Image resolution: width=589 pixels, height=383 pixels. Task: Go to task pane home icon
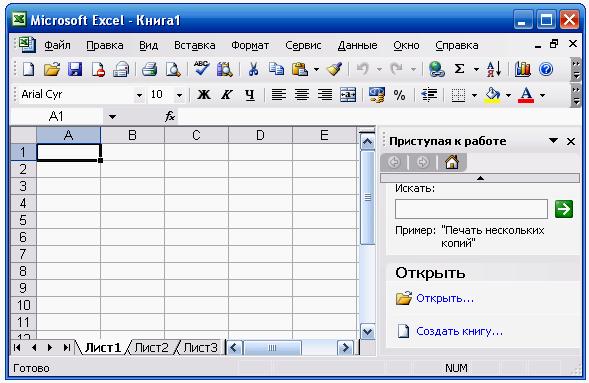pyautogui.click(x=452, y=162)
